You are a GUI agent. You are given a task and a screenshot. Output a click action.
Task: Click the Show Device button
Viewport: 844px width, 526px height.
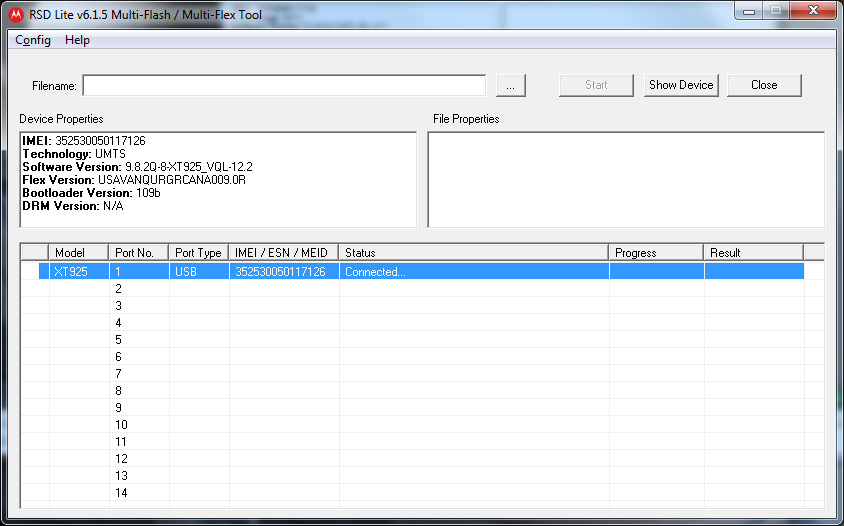click(681, 85)
